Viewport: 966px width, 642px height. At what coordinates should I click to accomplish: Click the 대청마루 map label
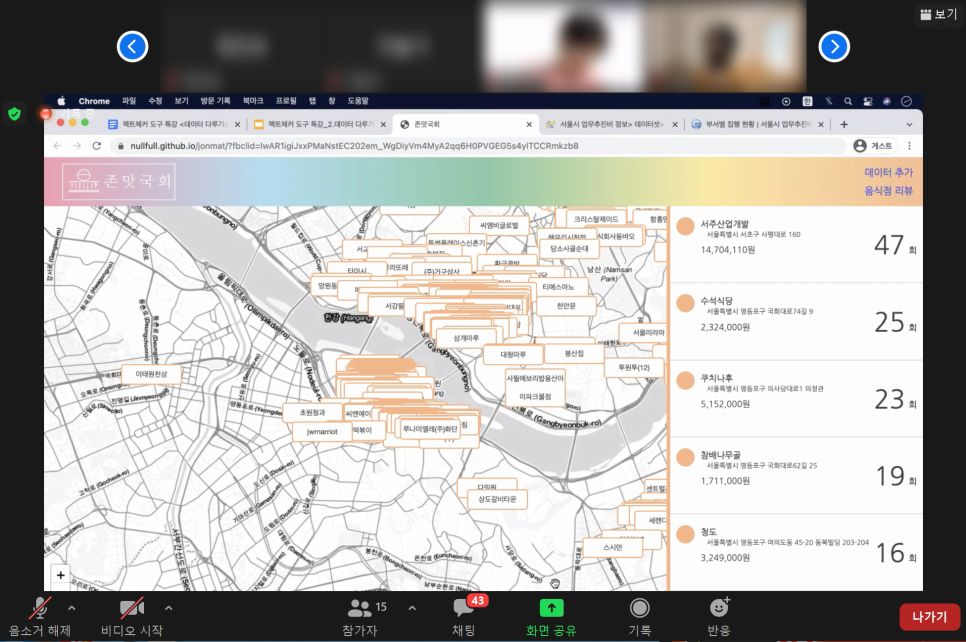[x=513, y=355]
